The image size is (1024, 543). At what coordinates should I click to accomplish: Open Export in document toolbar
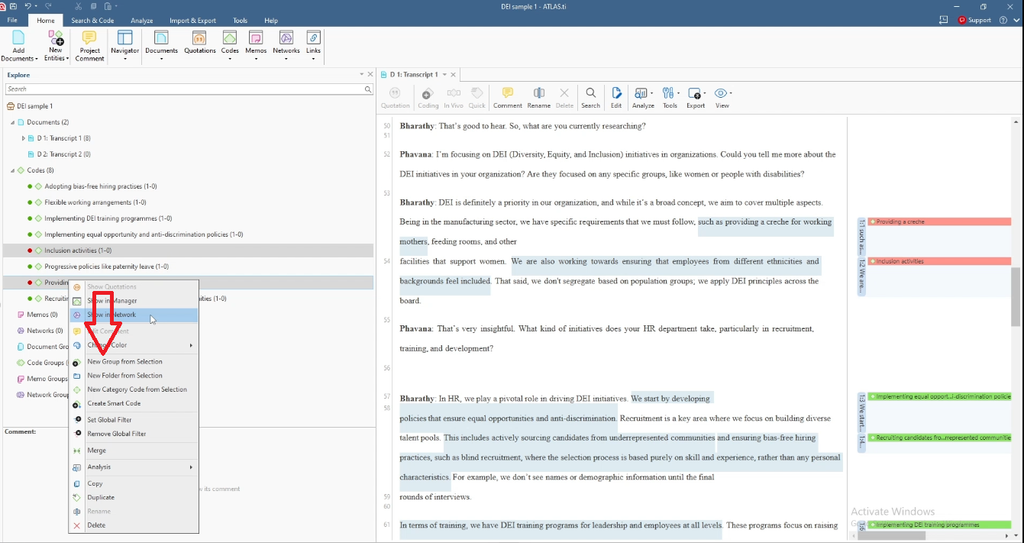pyautogui.click(x=696, y=98)
